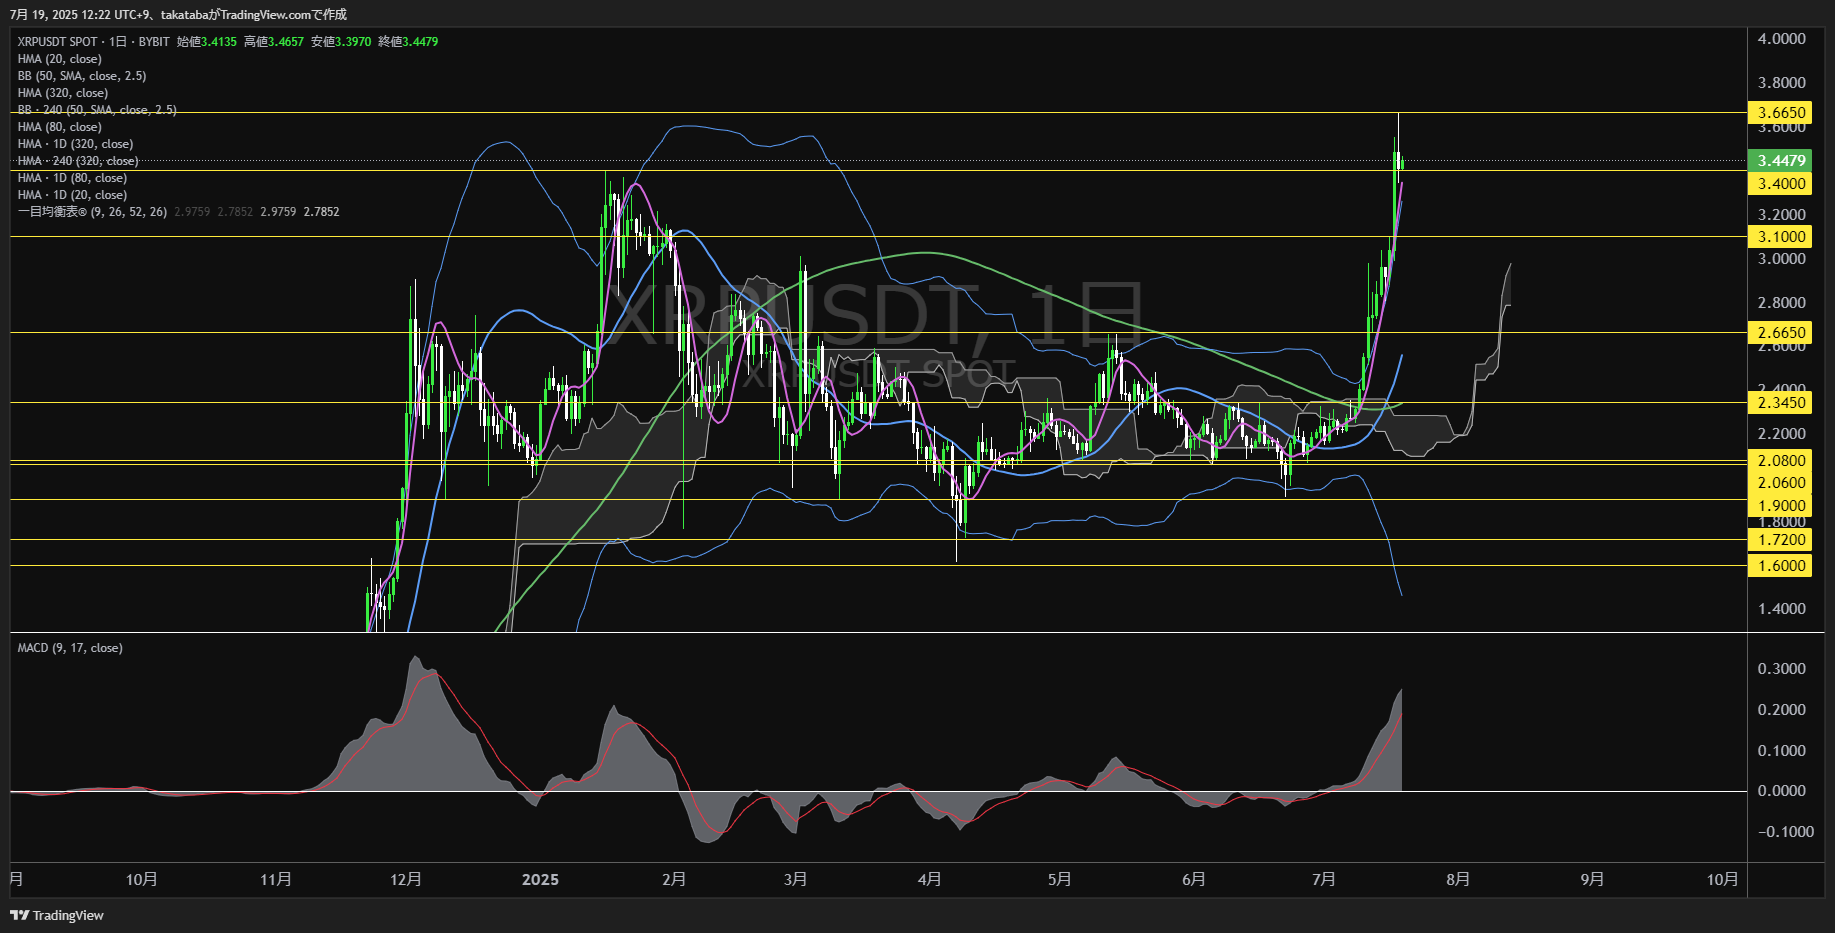Screen dimensions: 1835x933
Task: Click the 11月 time axis label
Action: pyautogui.click(x=275, y=880)
